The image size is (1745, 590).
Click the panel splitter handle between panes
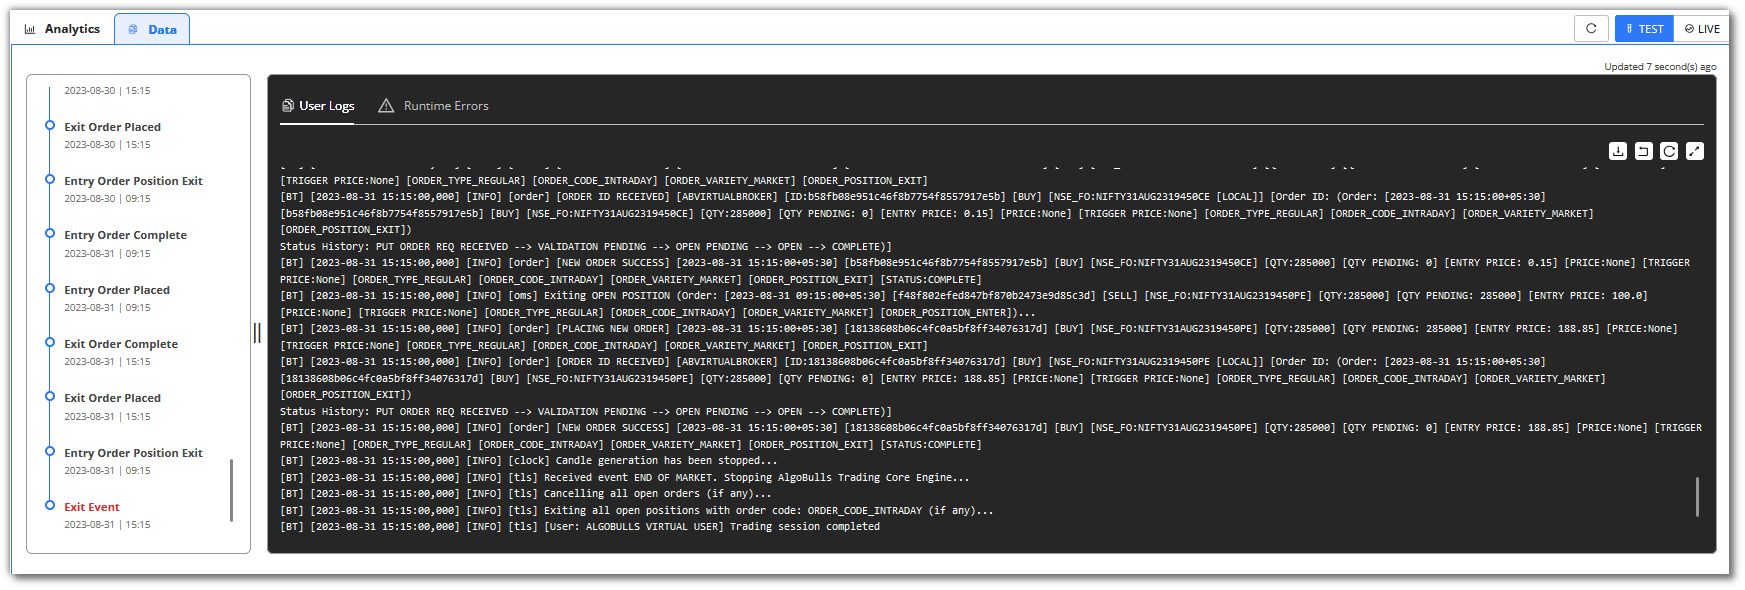click(x=257, y=333)
